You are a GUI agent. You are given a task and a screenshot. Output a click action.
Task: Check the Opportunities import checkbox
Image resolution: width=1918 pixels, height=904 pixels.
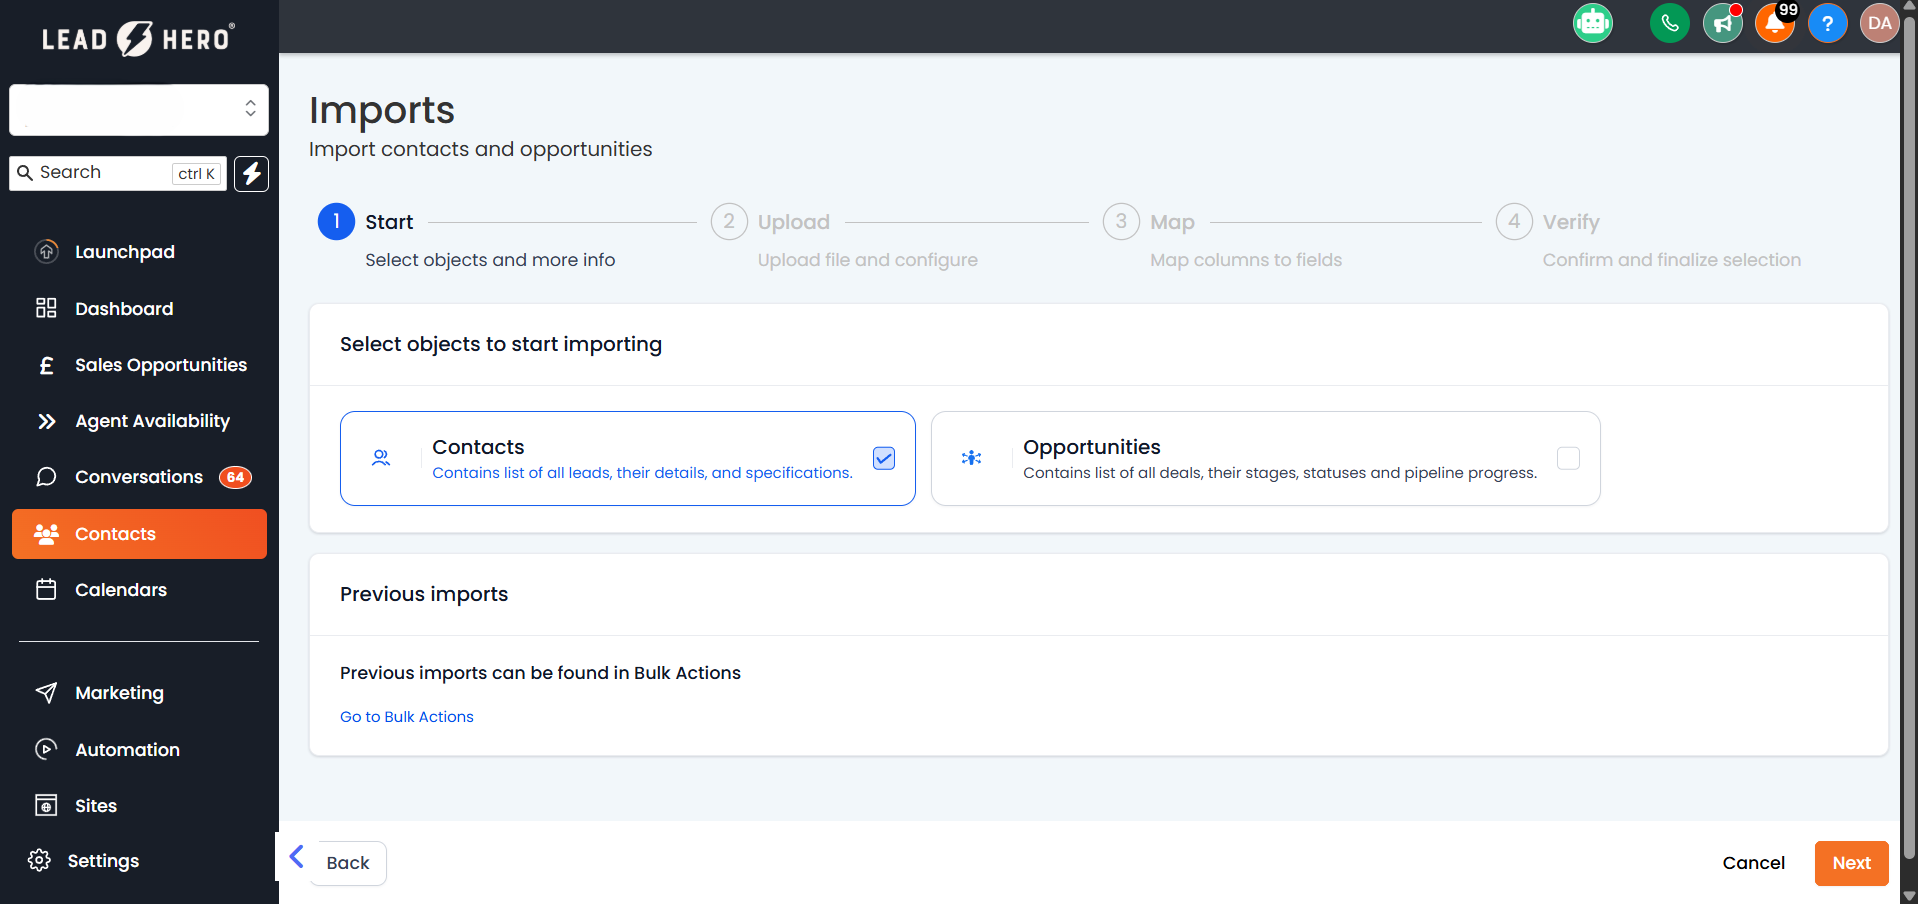tap(1568, 458)
